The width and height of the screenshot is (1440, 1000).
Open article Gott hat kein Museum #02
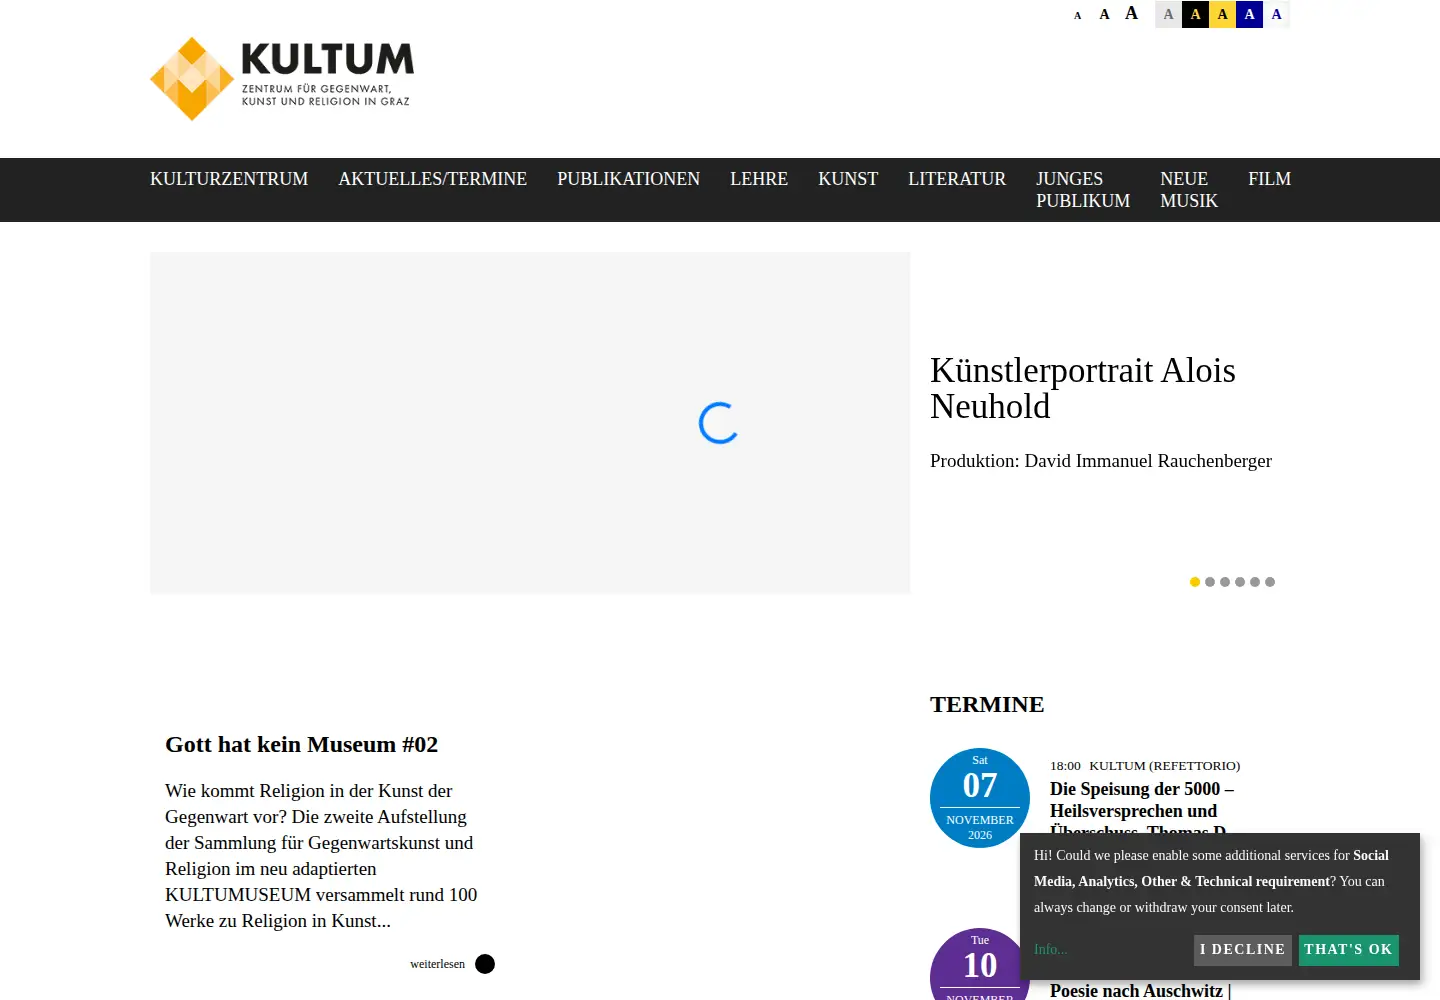pos(301,744)
